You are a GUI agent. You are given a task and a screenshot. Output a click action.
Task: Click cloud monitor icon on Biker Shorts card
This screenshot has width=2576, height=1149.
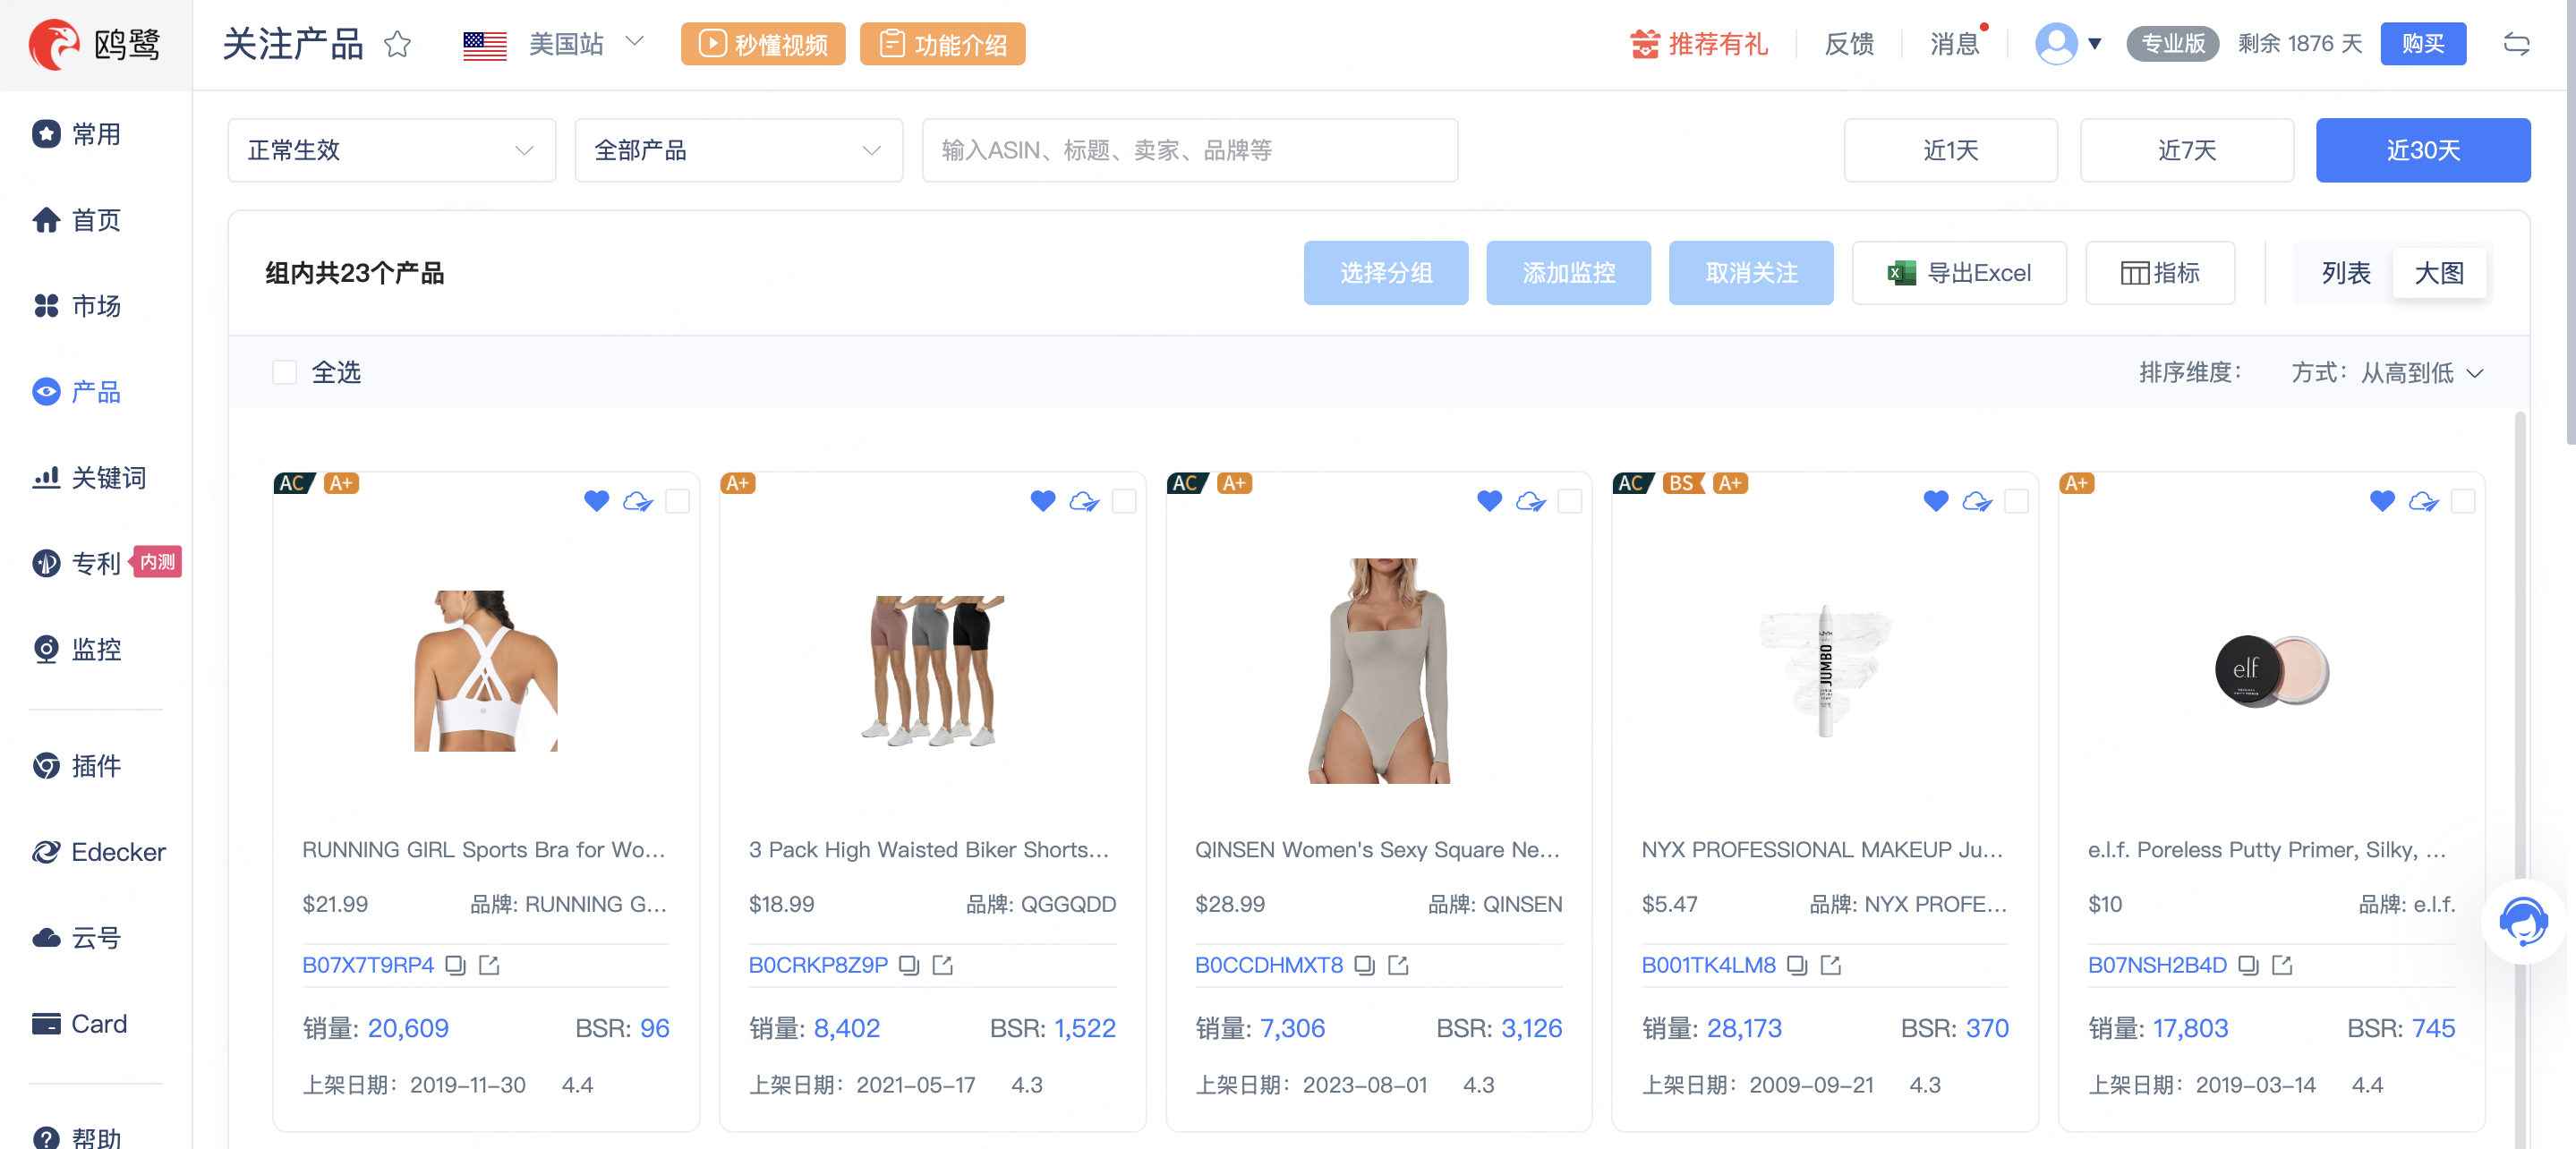(1084, 500)
